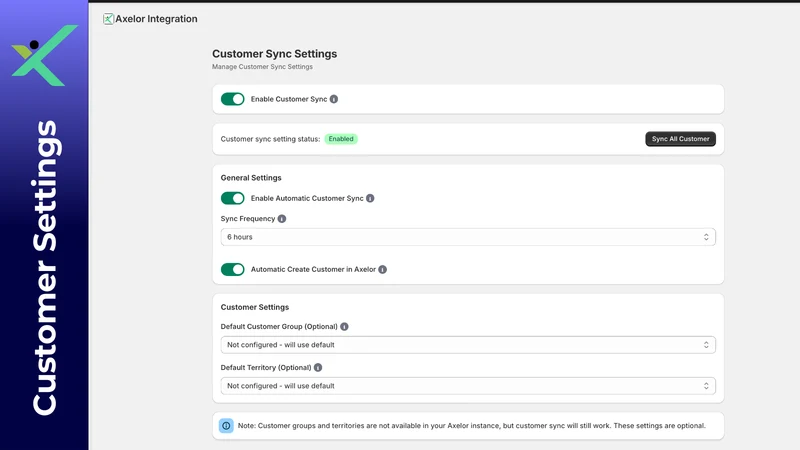
Task: Click the Sync Frequency label
Action: point(247,219)
